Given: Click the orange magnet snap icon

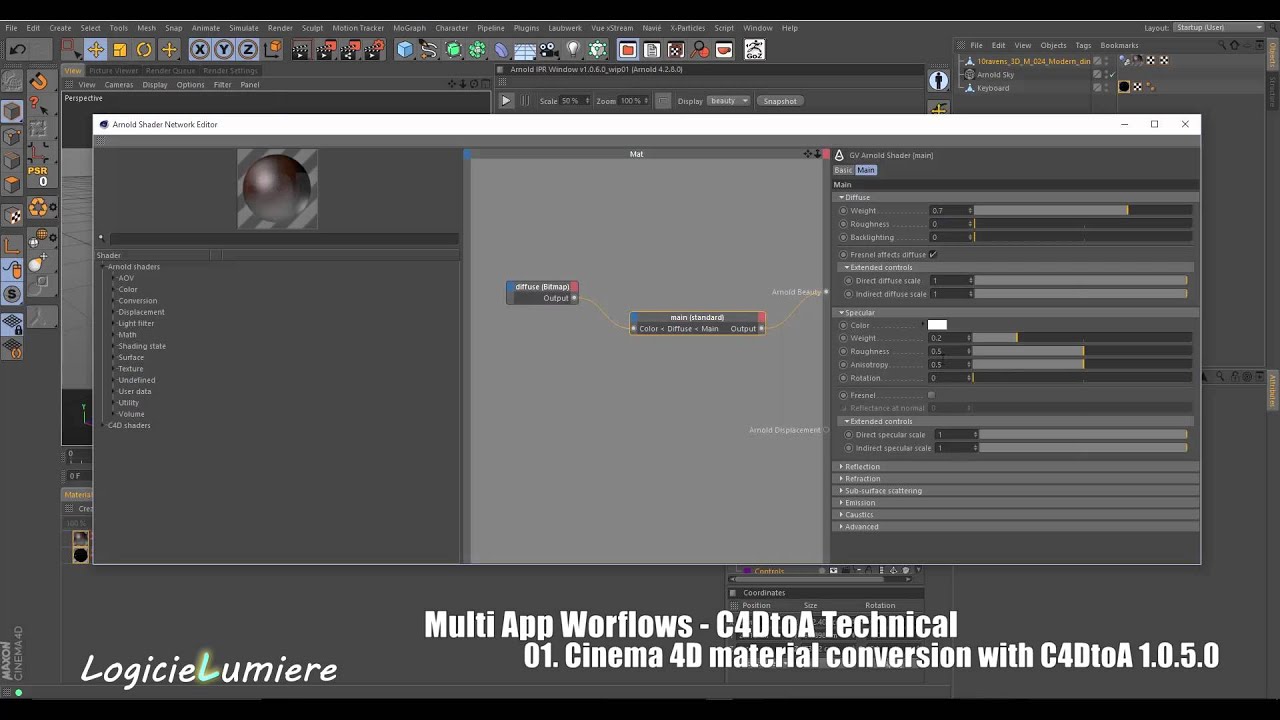Looking at the screenshot, I should 38,81.
